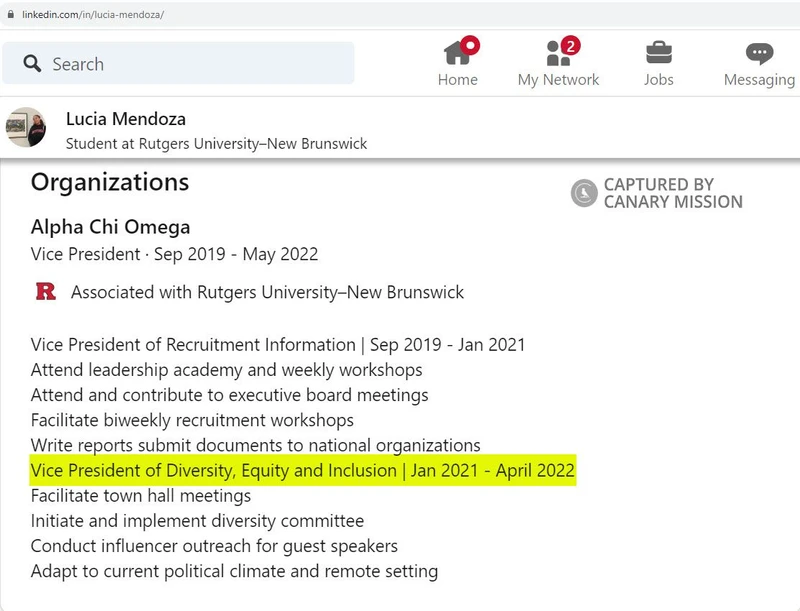
Task: Open the Messaging label in the nav
Action: coord(759,80)
